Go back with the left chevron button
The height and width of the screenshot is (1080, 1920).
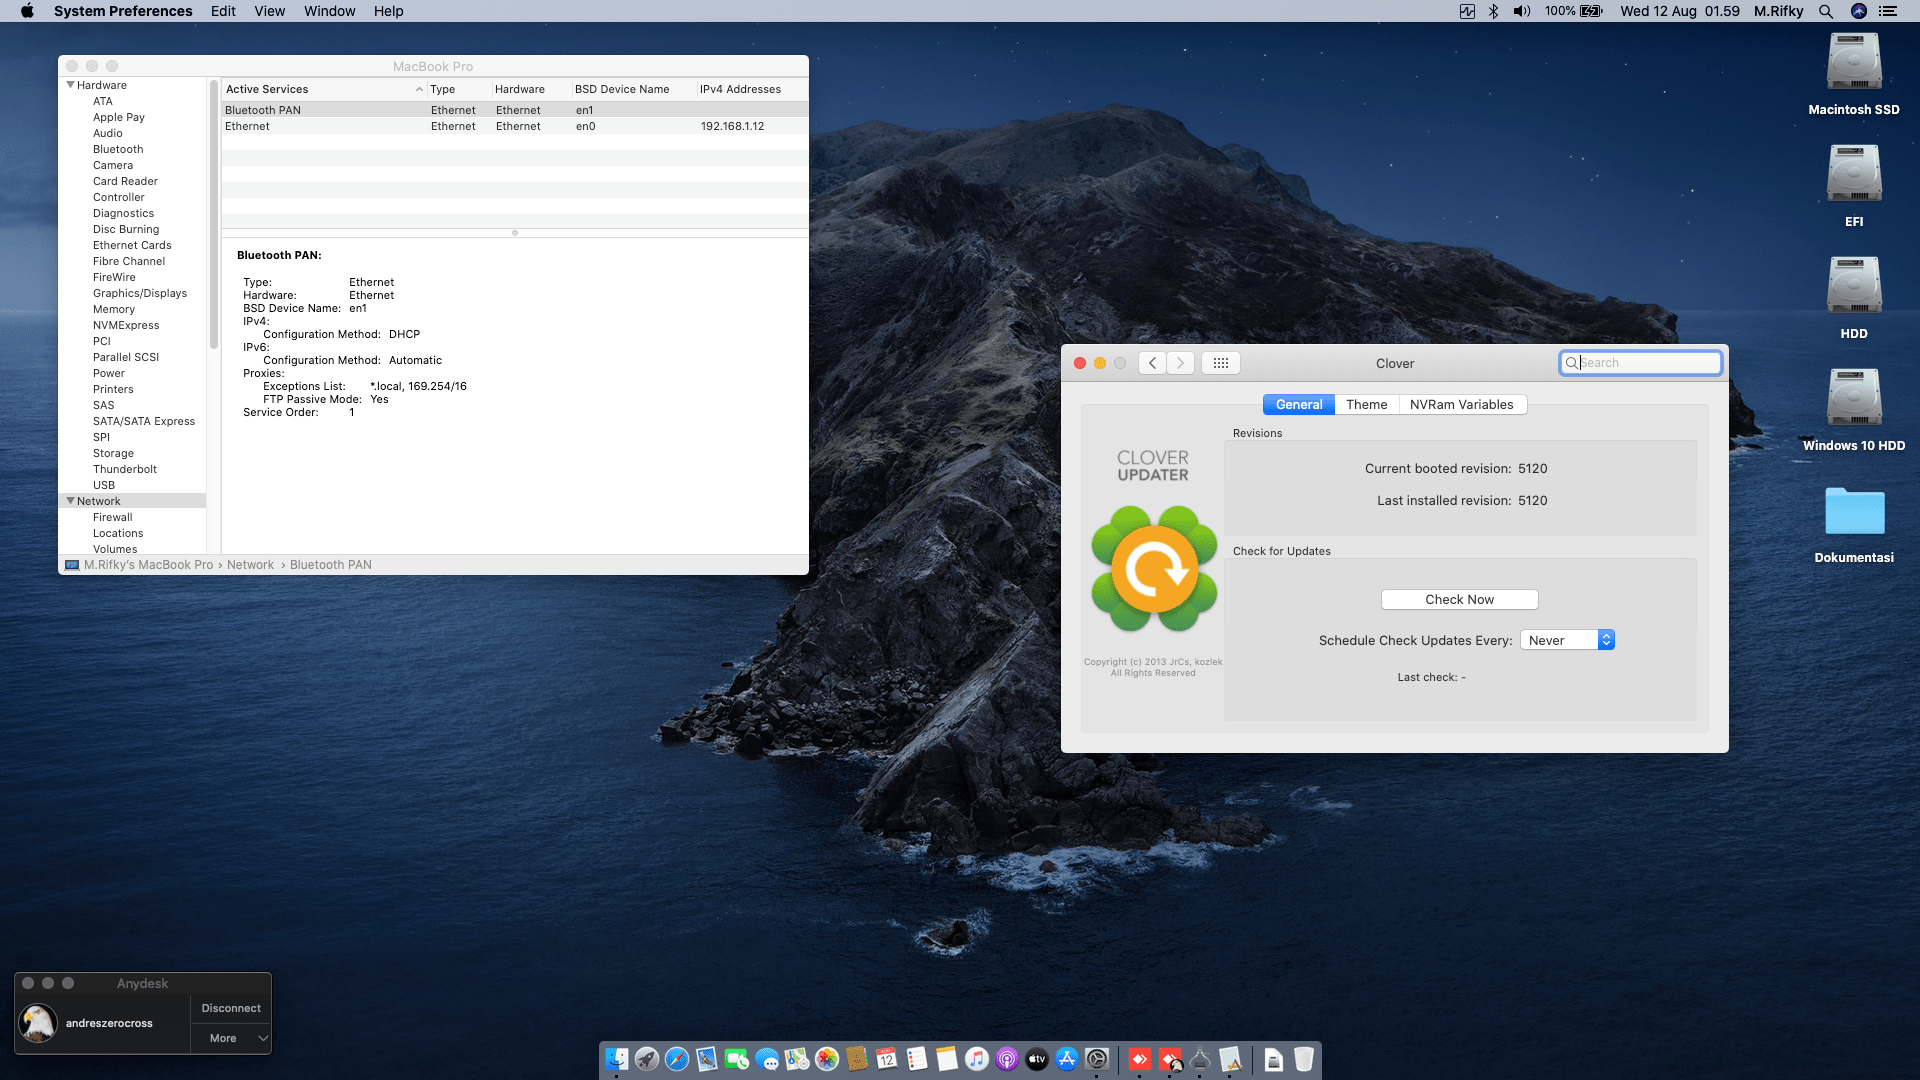click(1152, 363)
